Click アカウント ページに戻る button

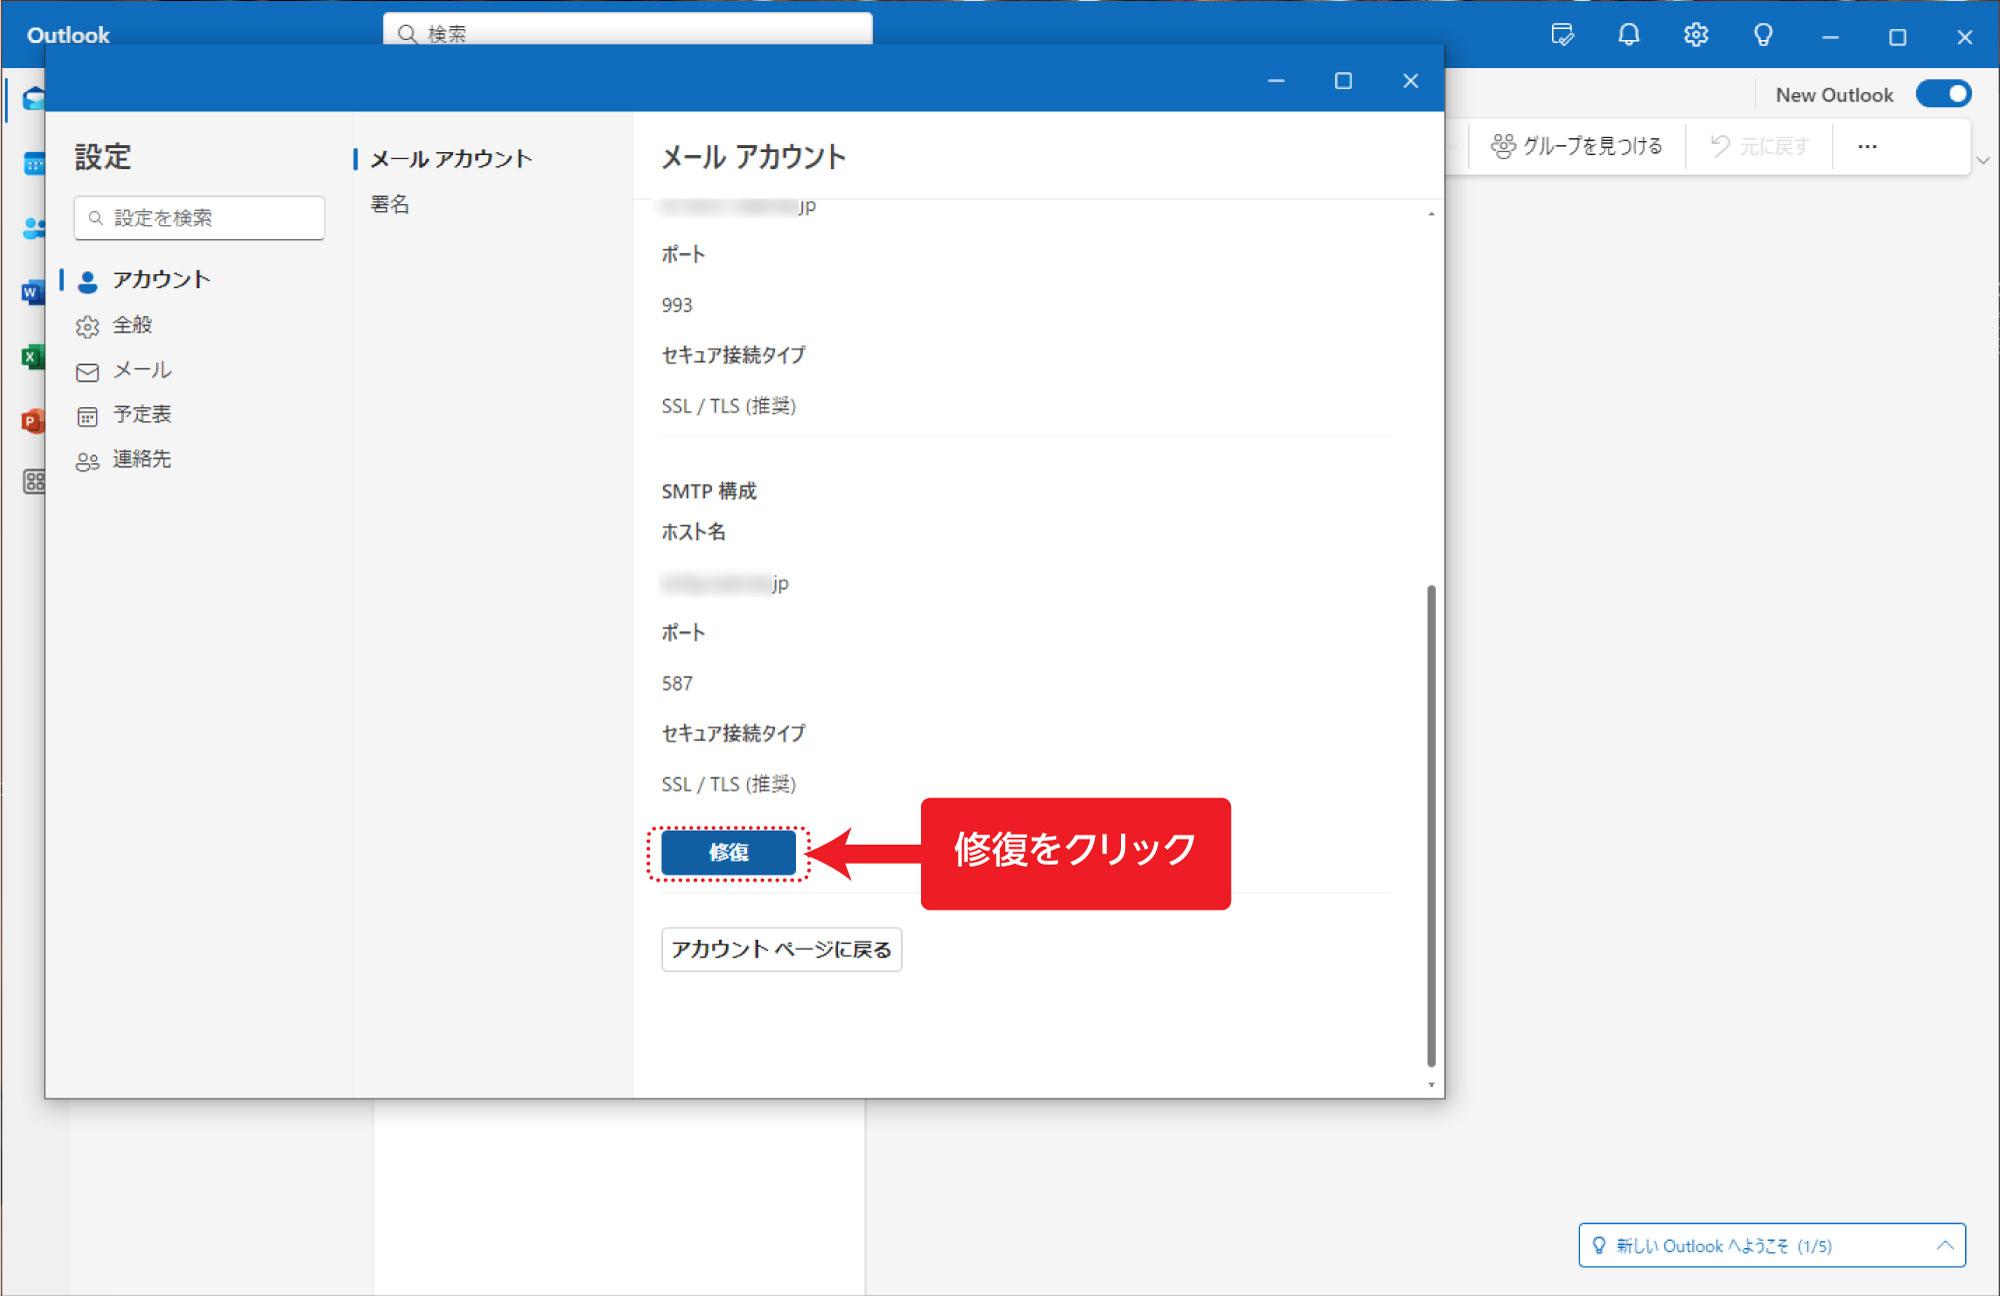pos(782,949)
